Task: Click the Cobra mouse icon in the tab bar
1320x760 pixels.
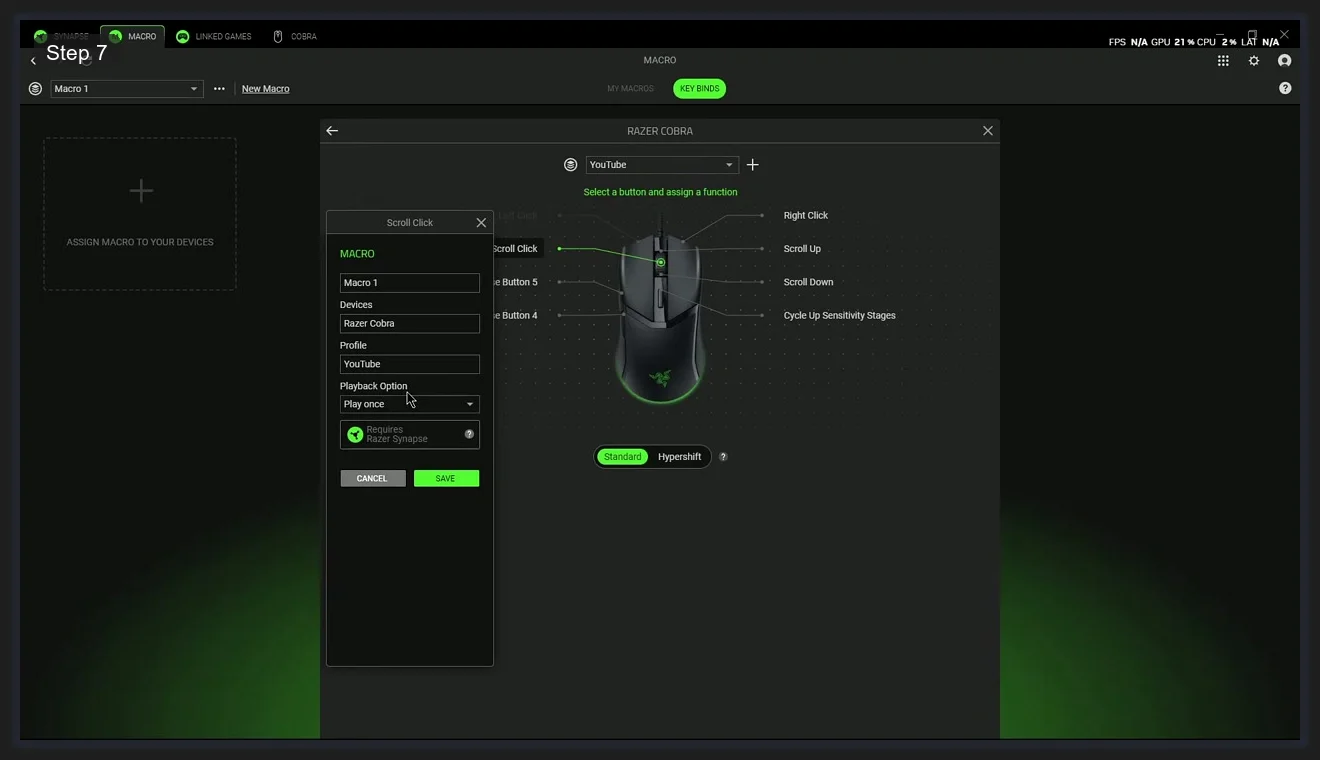Action: pyautogui.click(x=279, y=36)
